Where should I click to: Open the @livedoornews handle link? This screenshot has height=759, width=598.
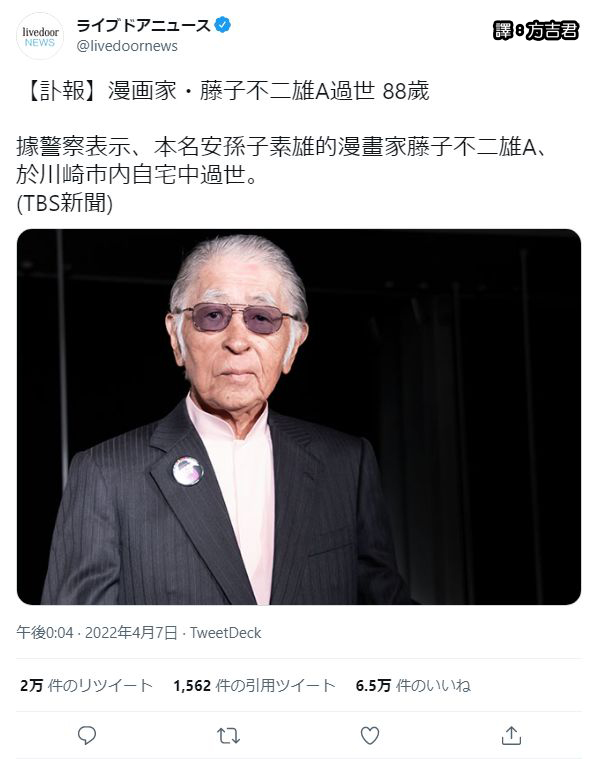pos(127,46)
